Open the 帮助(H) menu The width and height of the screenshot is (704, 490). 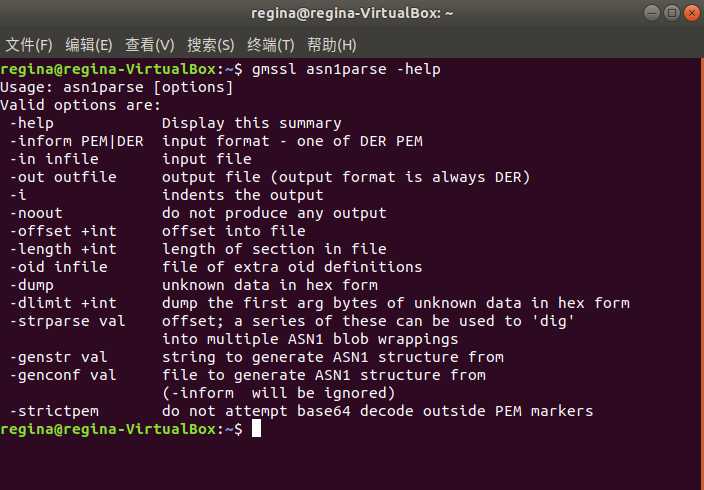pyautogui.click(x=331, y=45)
